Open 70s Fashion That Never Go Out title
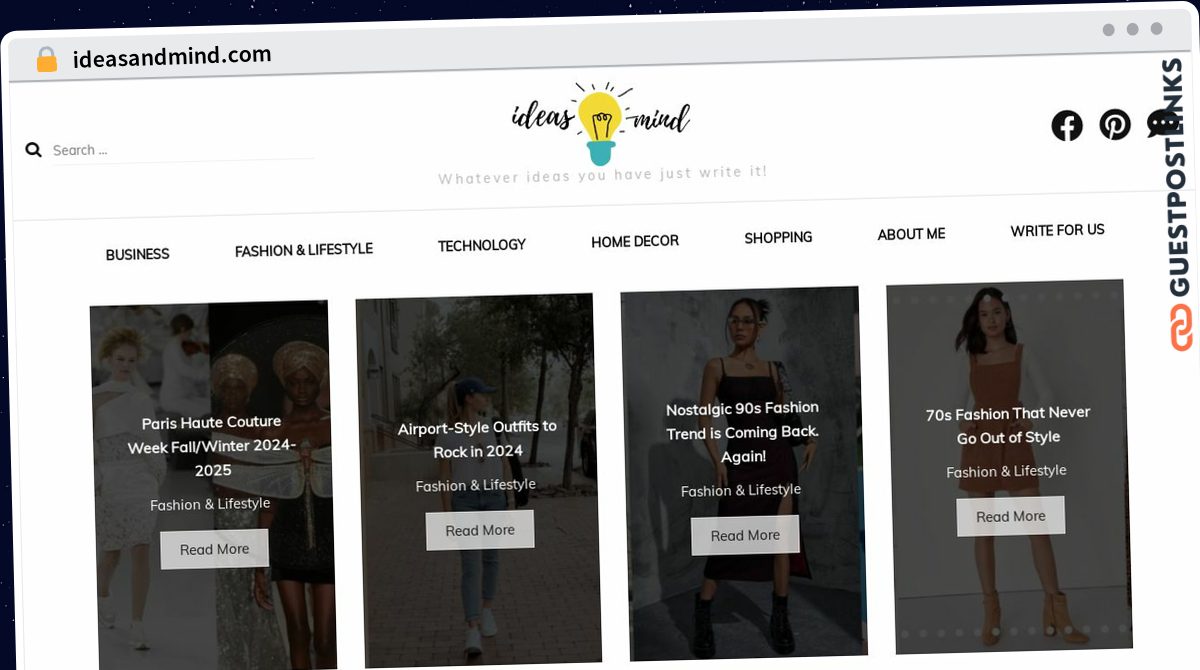Image resolution: width=1200 pixels, height=670 pixels. (x=1008, y=425)
